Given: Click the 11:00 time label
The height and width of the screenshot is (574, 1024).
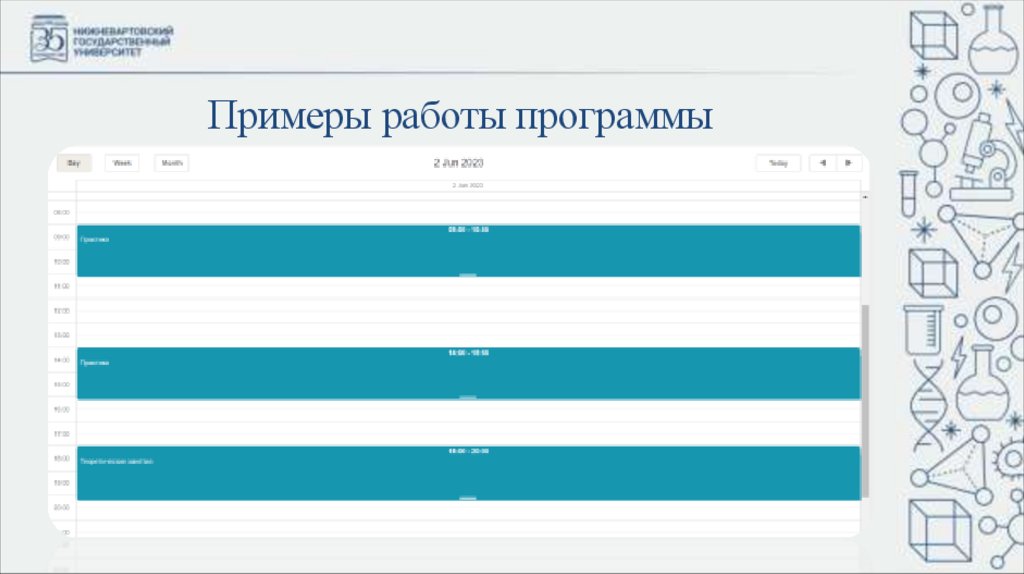Looking at the screenshot, I should point(61,287).
